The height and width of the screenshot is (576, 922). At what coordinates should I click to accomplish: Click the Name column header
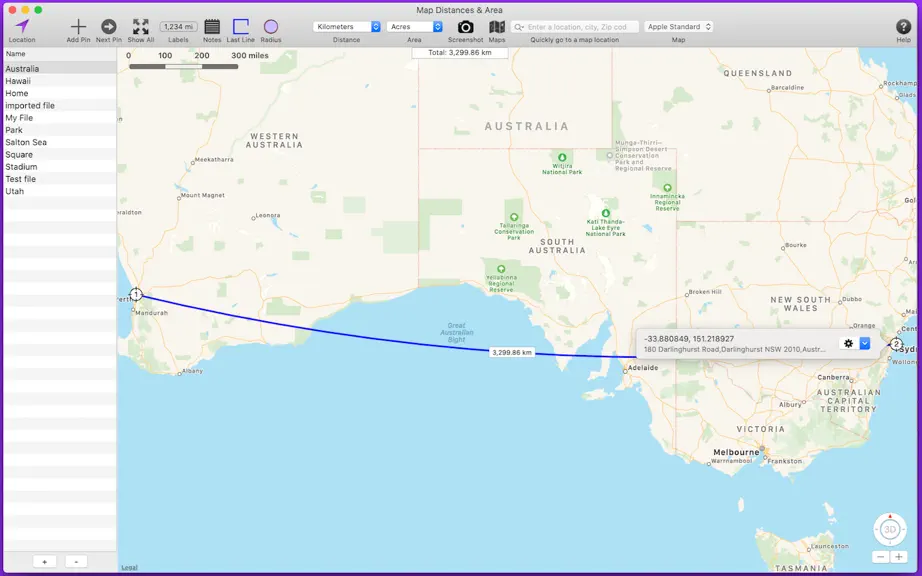60,53
